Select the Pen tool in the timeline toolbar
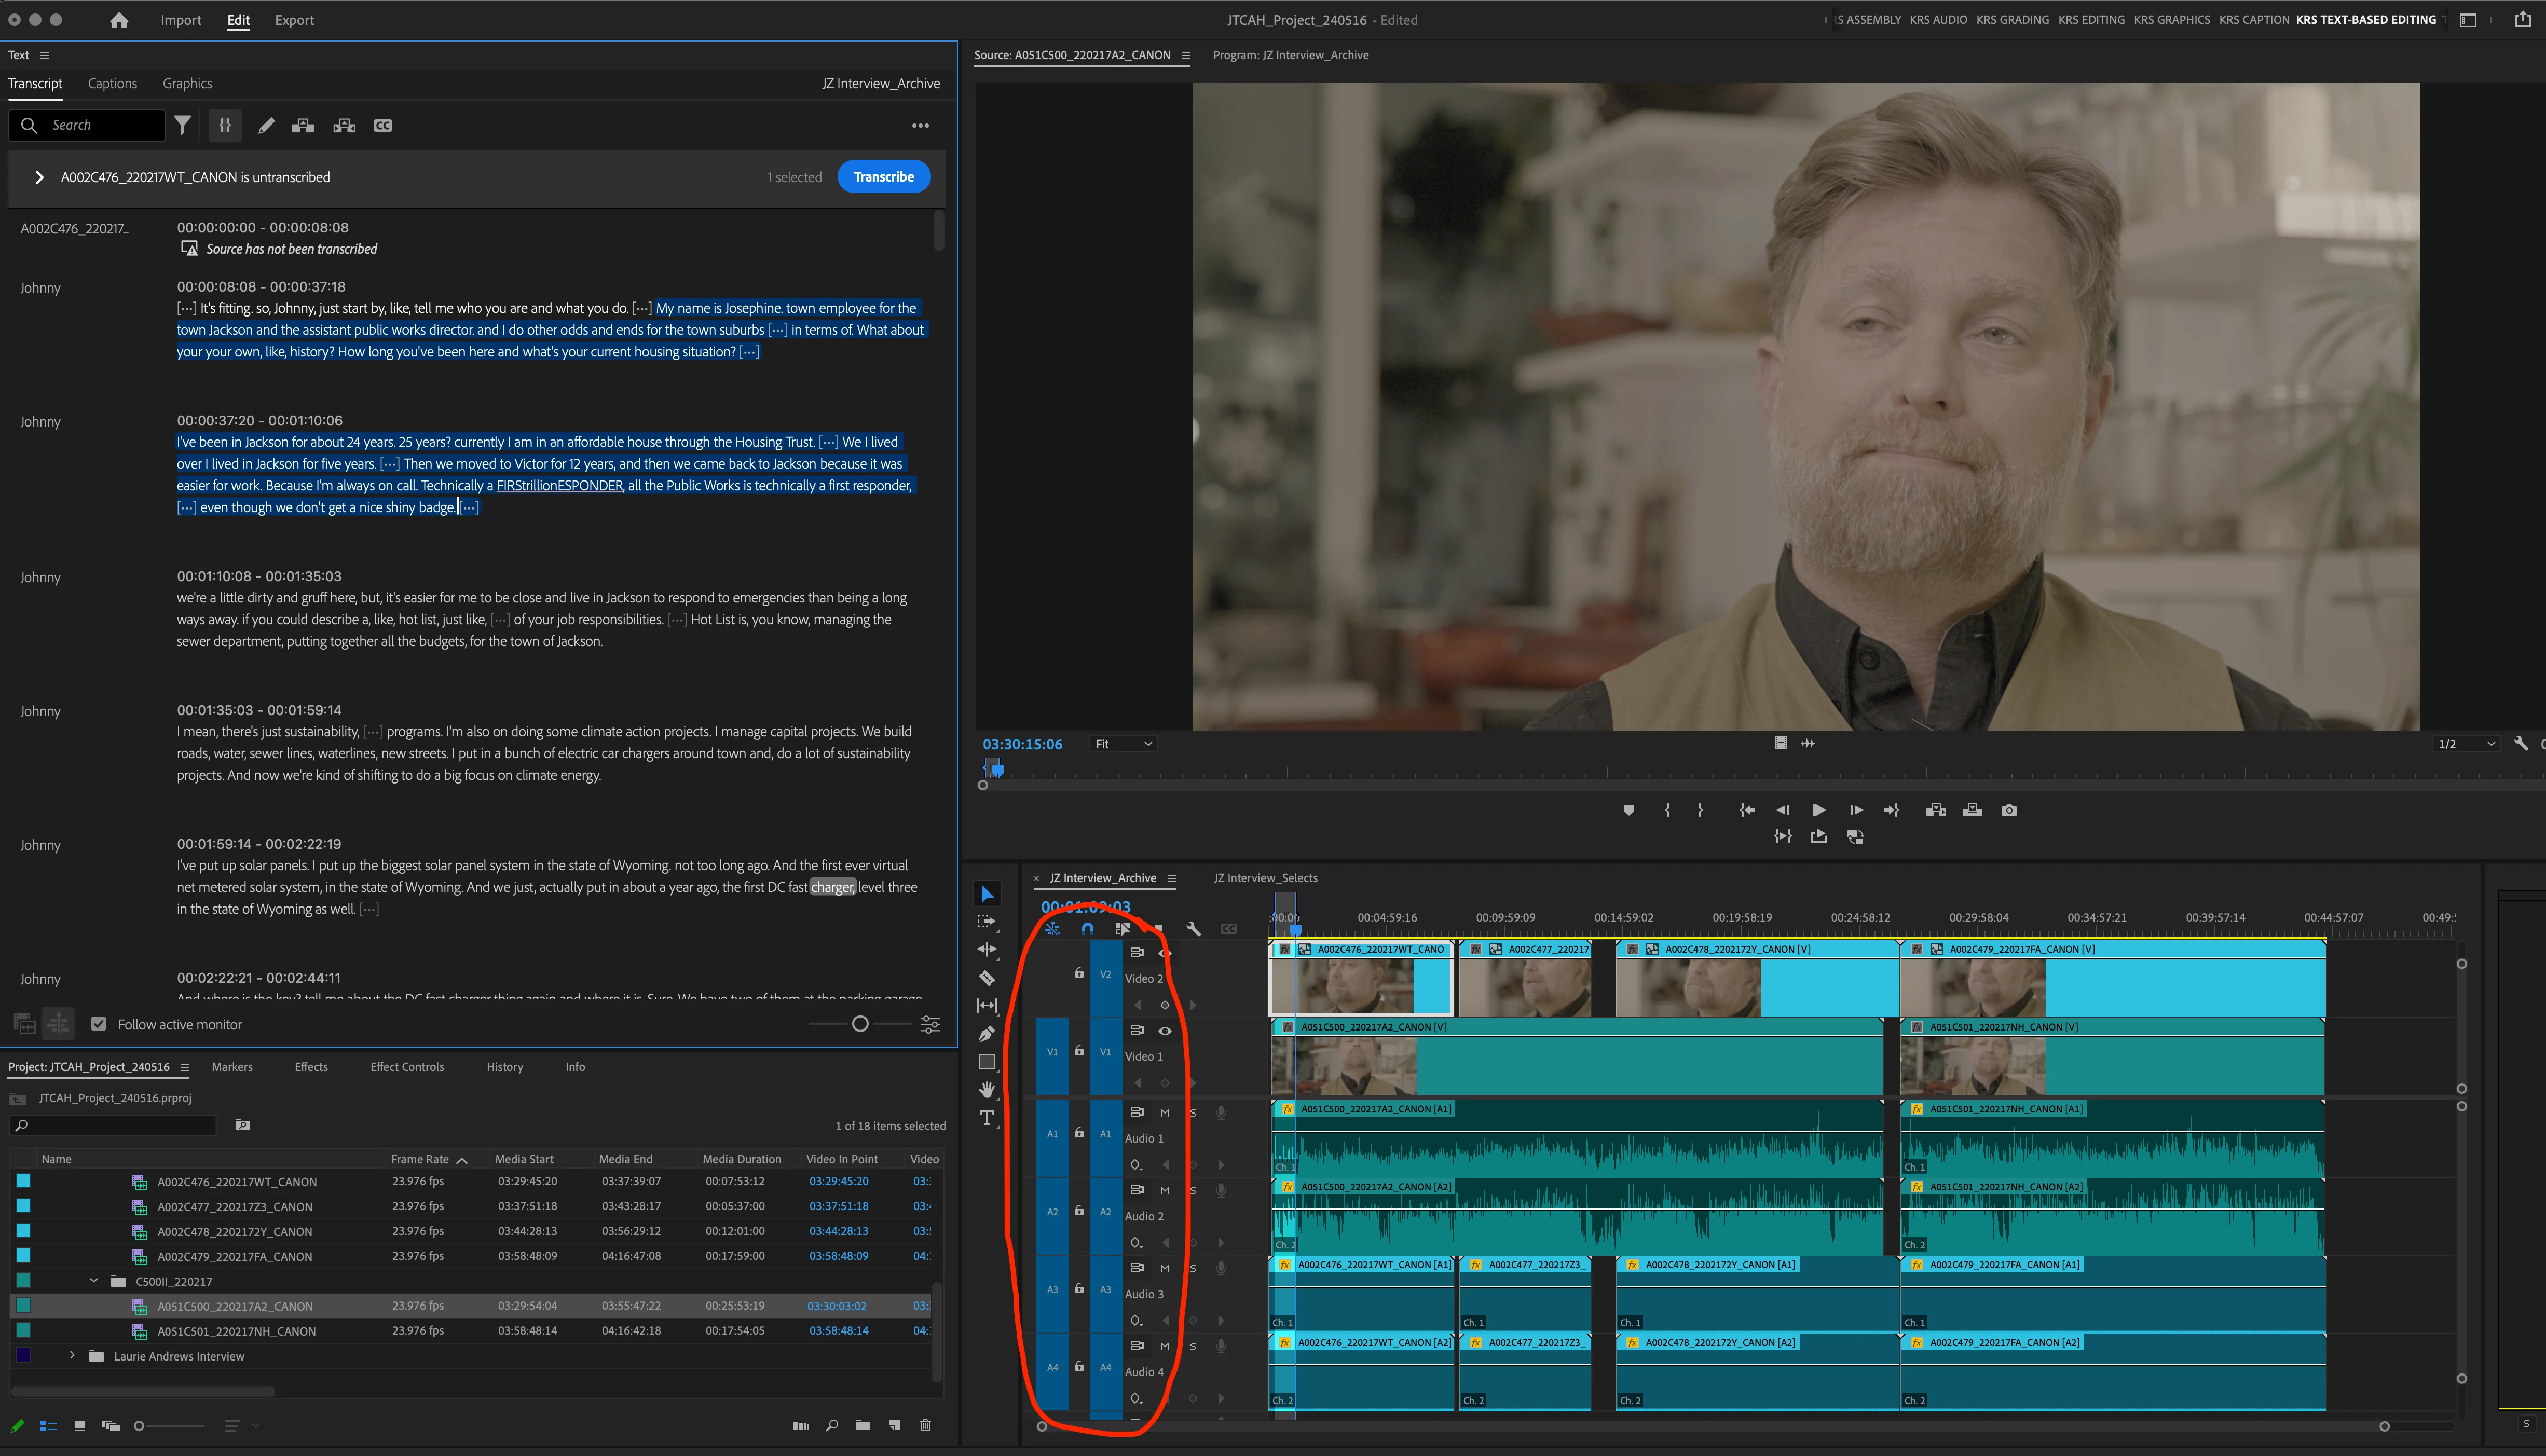Screen dimensions: 2546x1456 986,1034
